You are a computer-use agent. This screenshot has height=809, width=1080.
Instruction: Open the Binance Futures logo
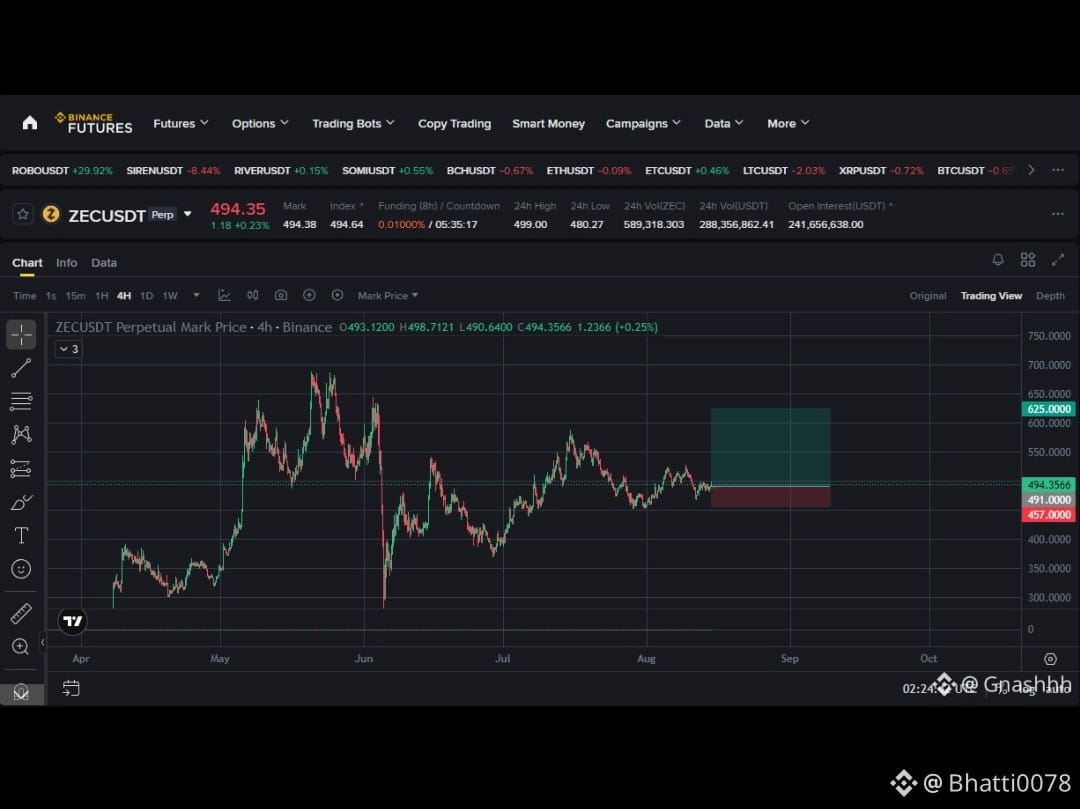pos(94,123)
